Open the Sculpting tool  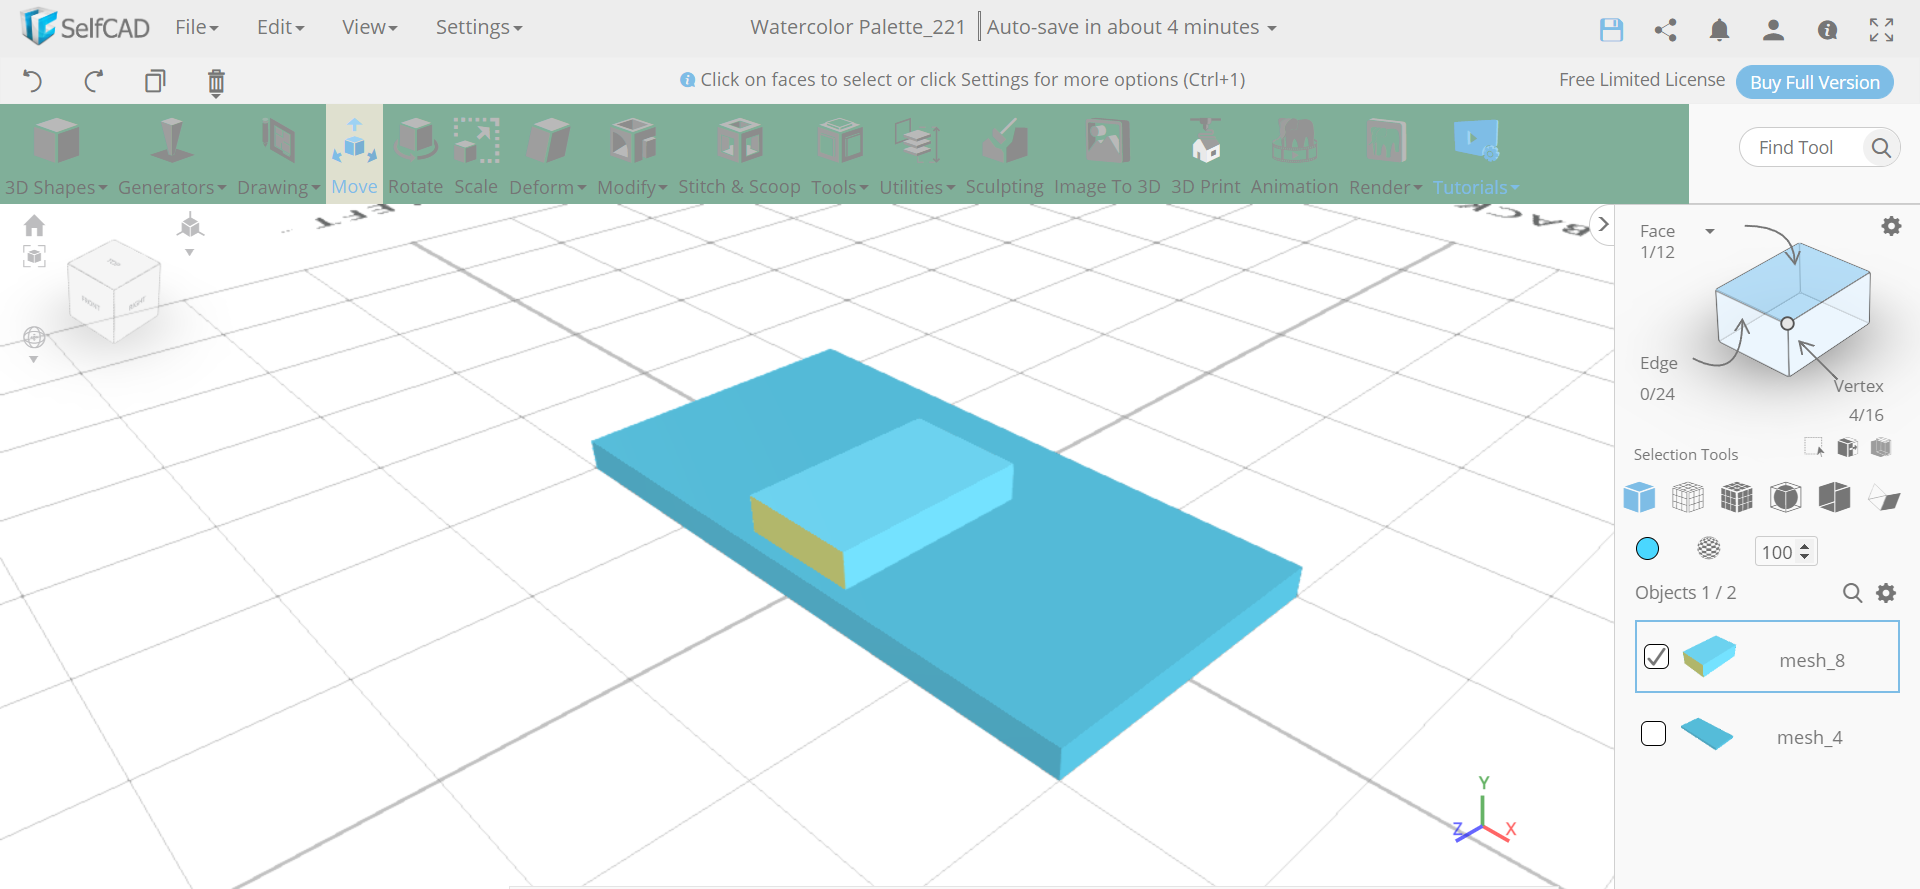click(x=1004, y=155)
